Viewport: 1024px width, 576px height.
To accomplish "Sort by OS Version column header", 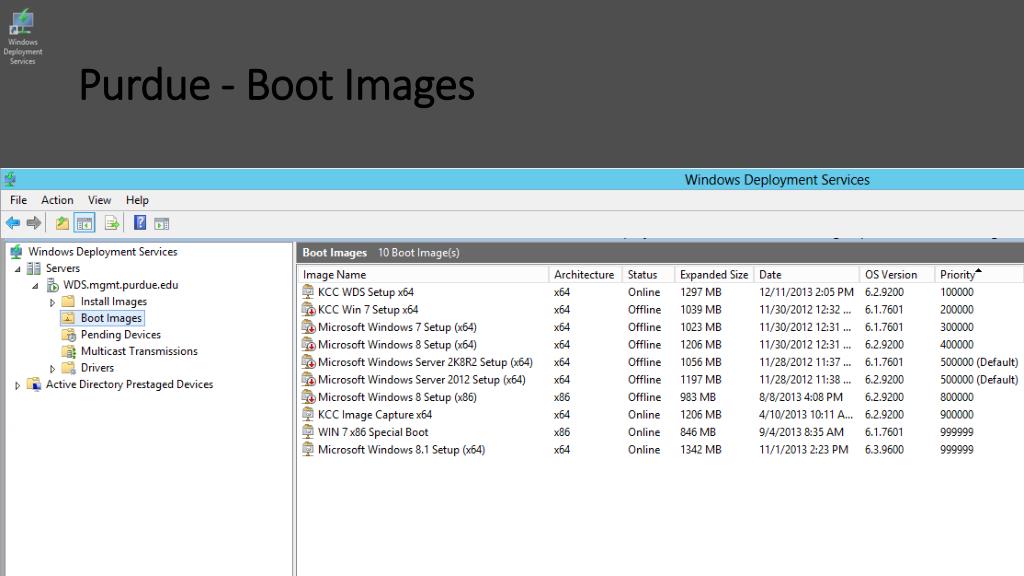I will 897,274.
